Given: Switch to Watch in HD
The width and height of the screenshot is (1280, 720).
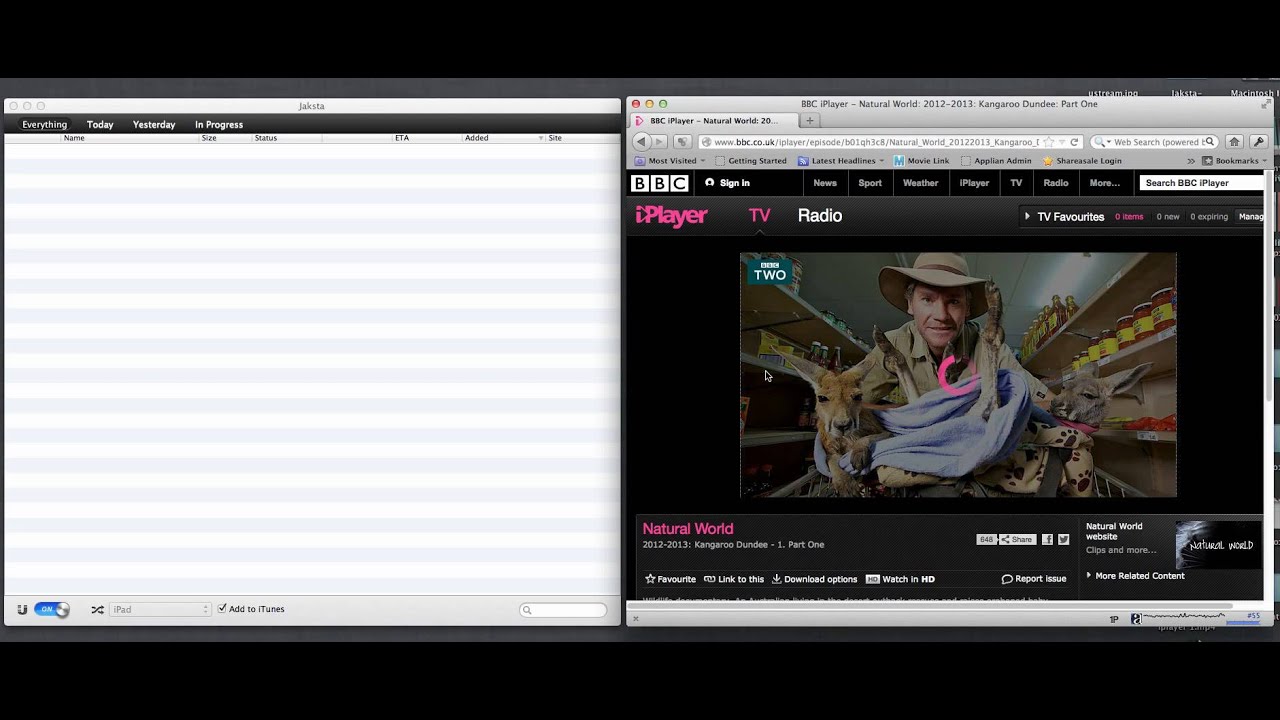Looking at the screenshot, I should [x=900, y=579].
